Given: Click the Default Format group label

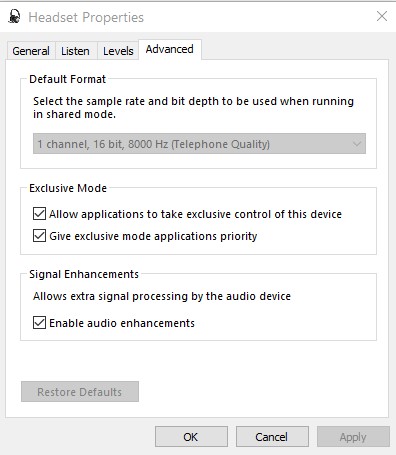Looking at the screenshot, I should click(x=68, y=79).
